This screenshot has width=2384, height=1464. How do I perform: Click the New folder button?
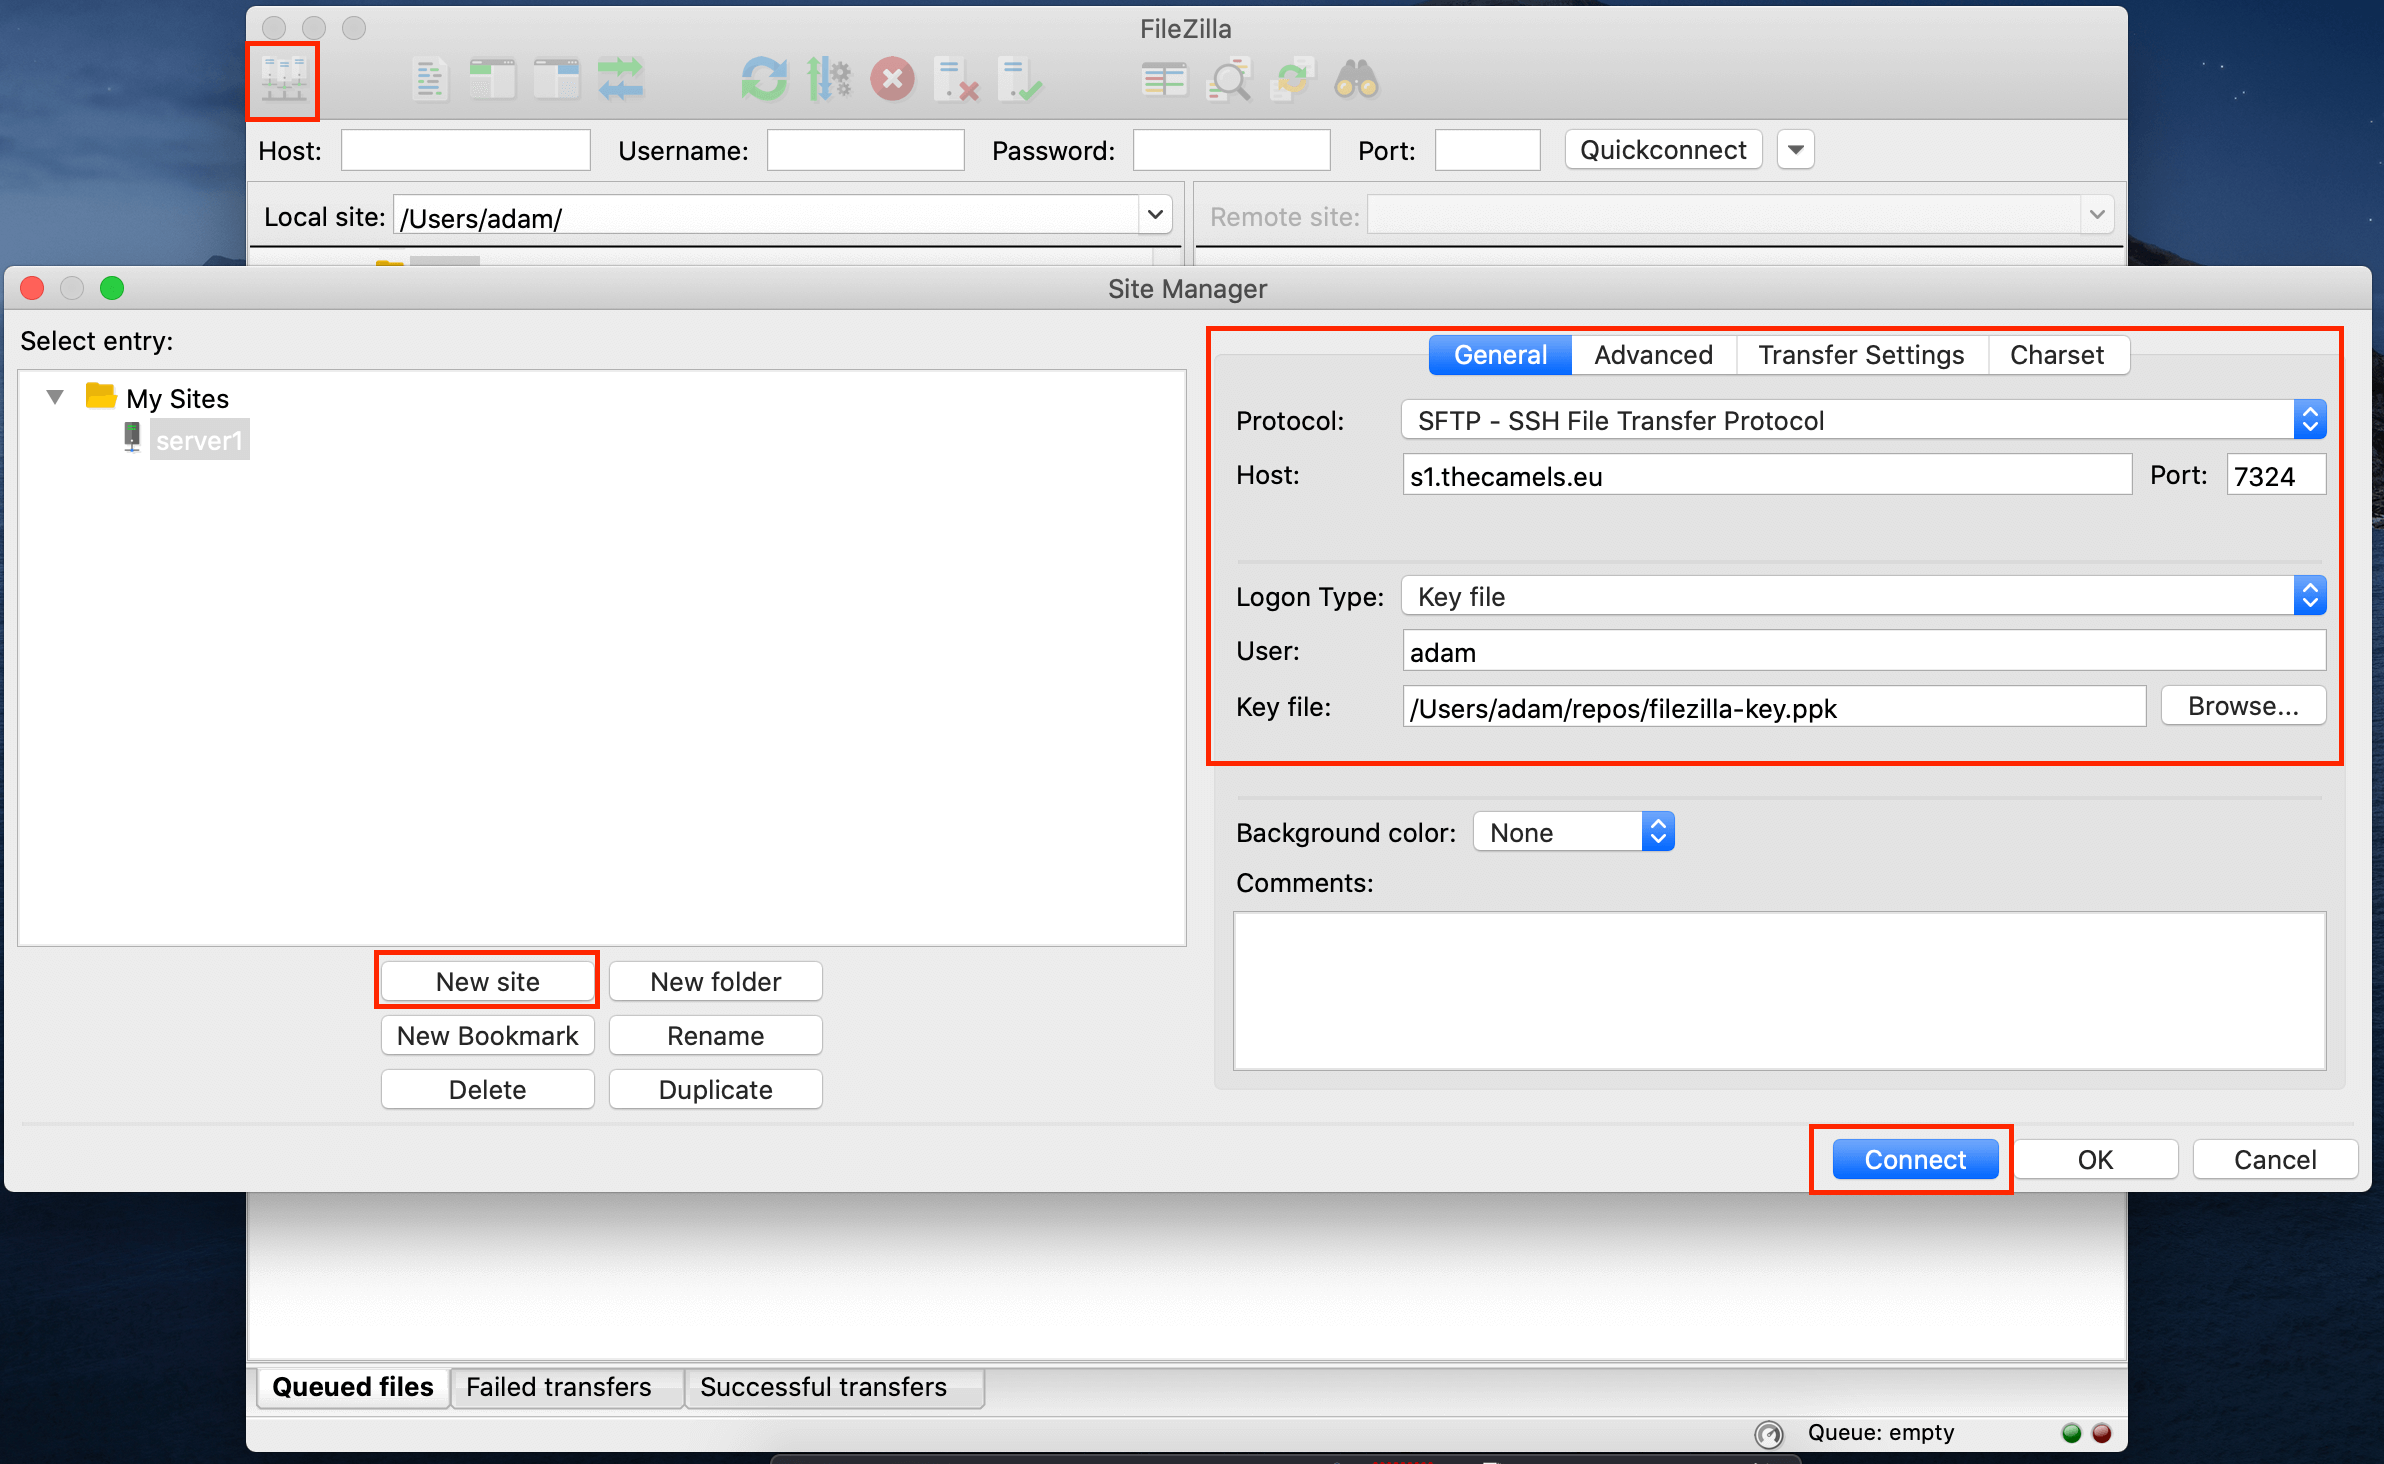pos(716,981)
